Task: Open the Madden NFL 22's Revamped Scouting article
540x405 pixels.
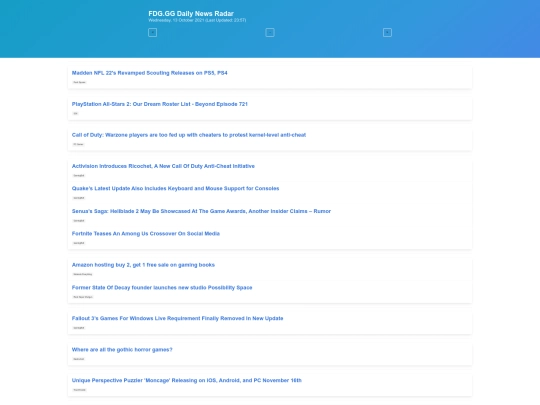Action: point(149,73)
